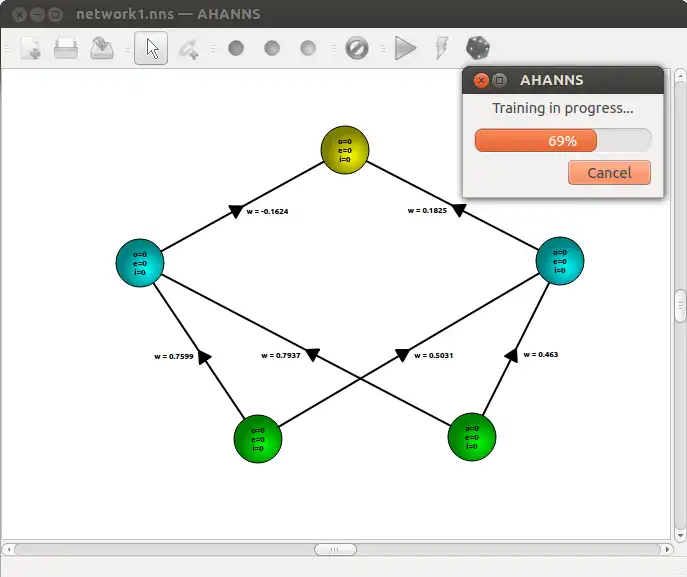The image size is (687, 577).
Task: Click the Training in progress... label
Action: click(563, 108)
